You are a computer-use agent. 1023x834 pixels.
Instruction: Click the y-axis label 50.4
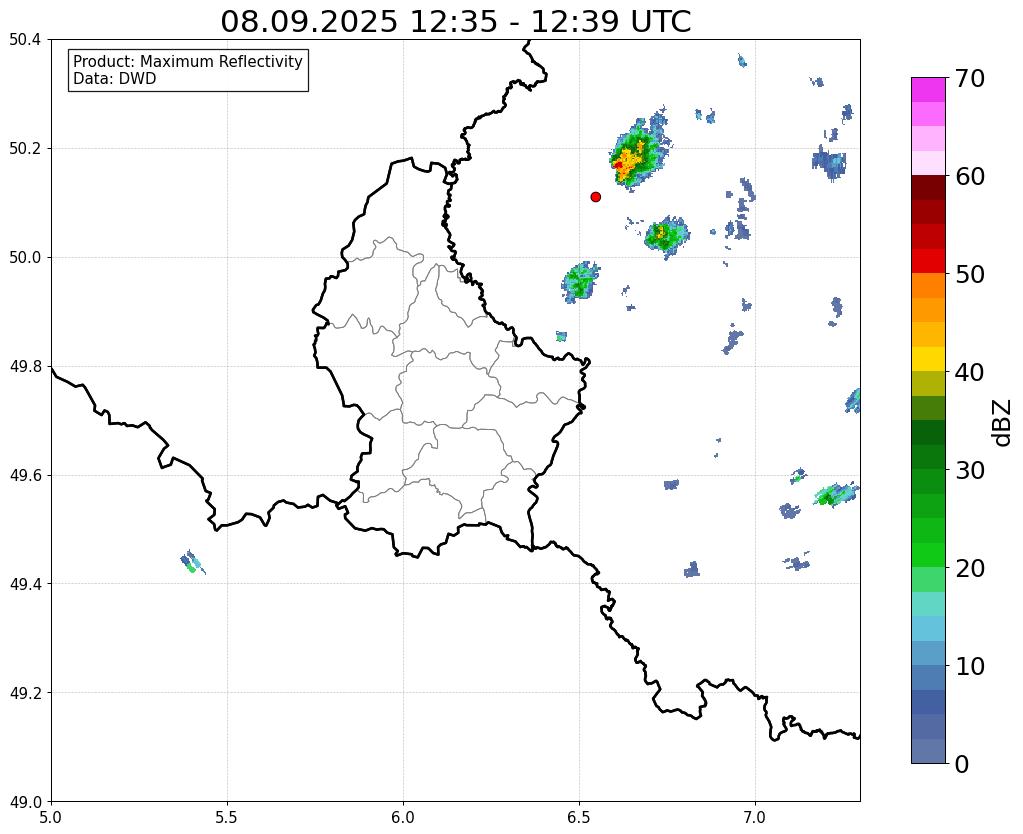tap(25, 40)
